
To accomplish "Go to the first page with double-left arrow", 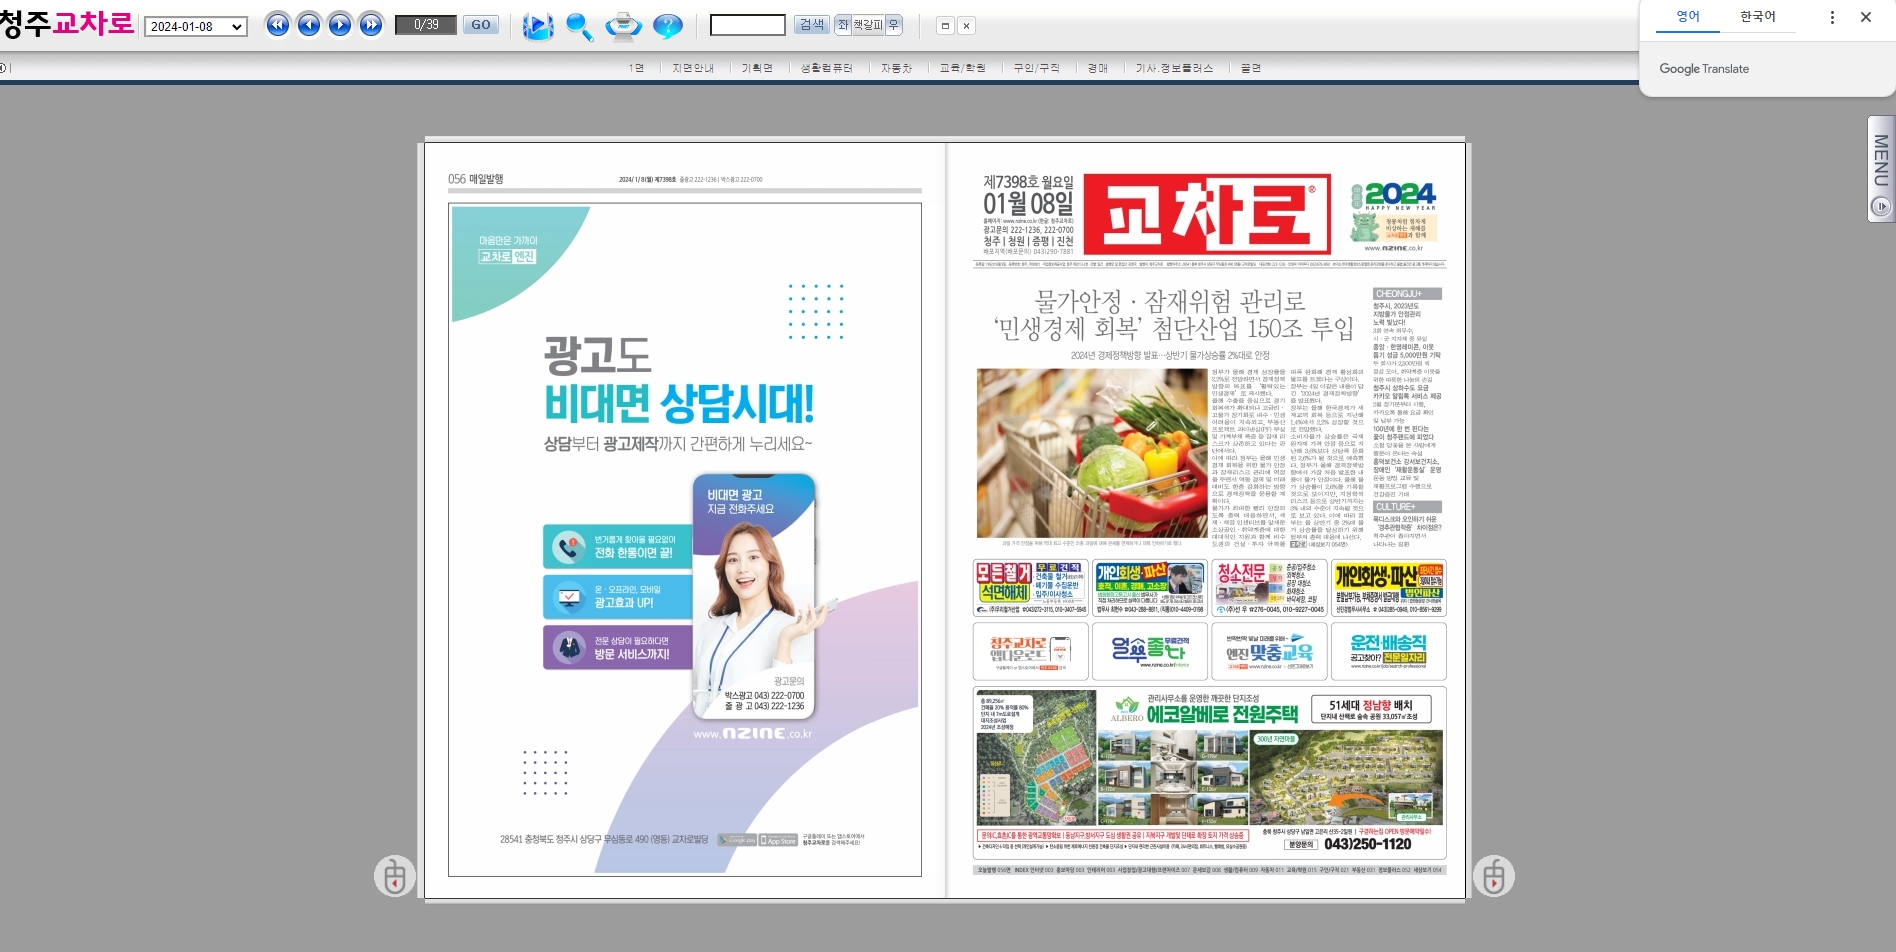I will coord(278,25).
